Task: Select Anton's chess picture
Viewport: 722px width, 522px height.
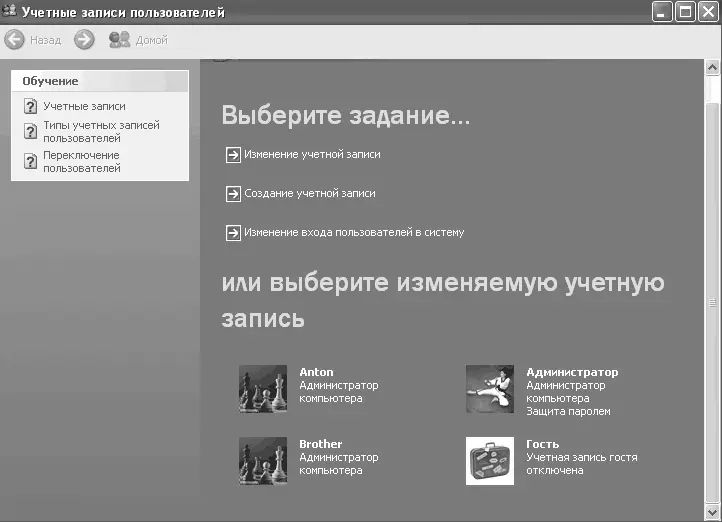Action: point(263,389)
